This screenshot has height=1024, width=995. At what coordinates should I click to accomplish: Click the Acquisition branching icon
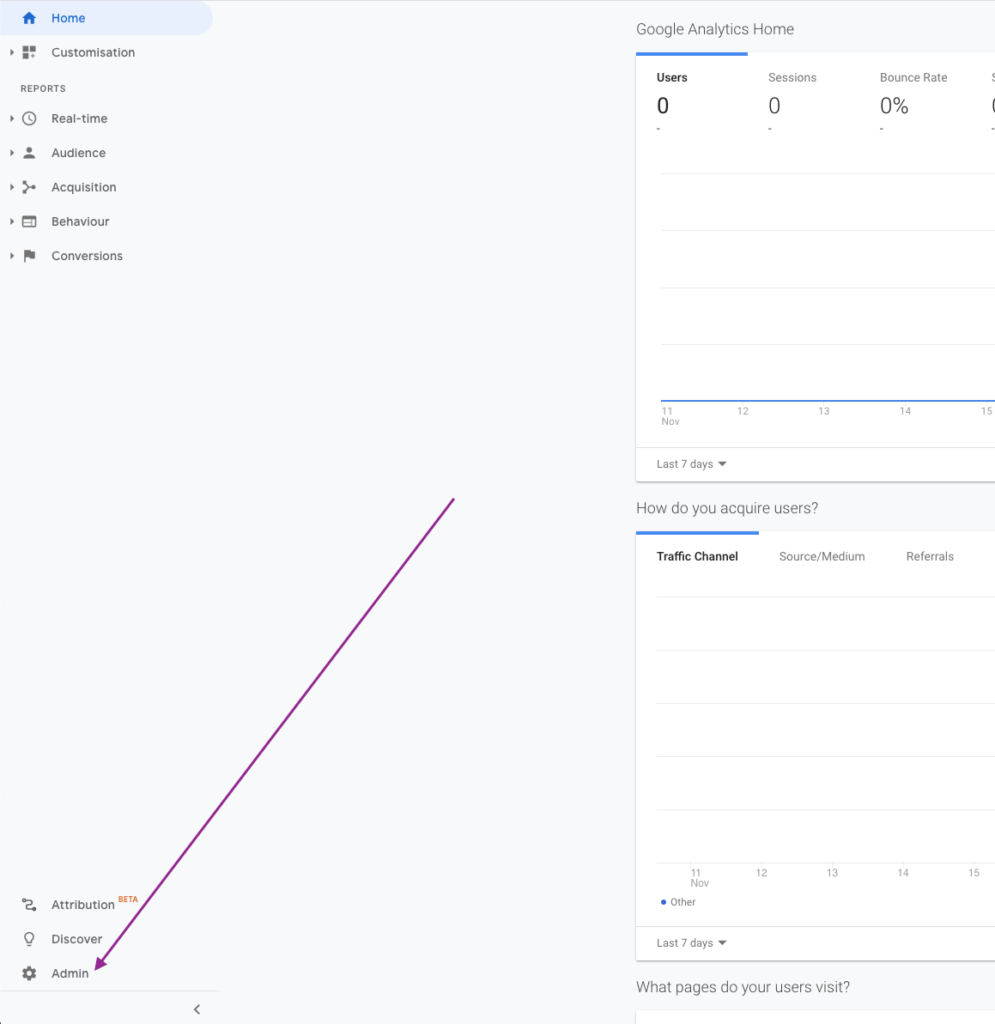tap(29, 187)
